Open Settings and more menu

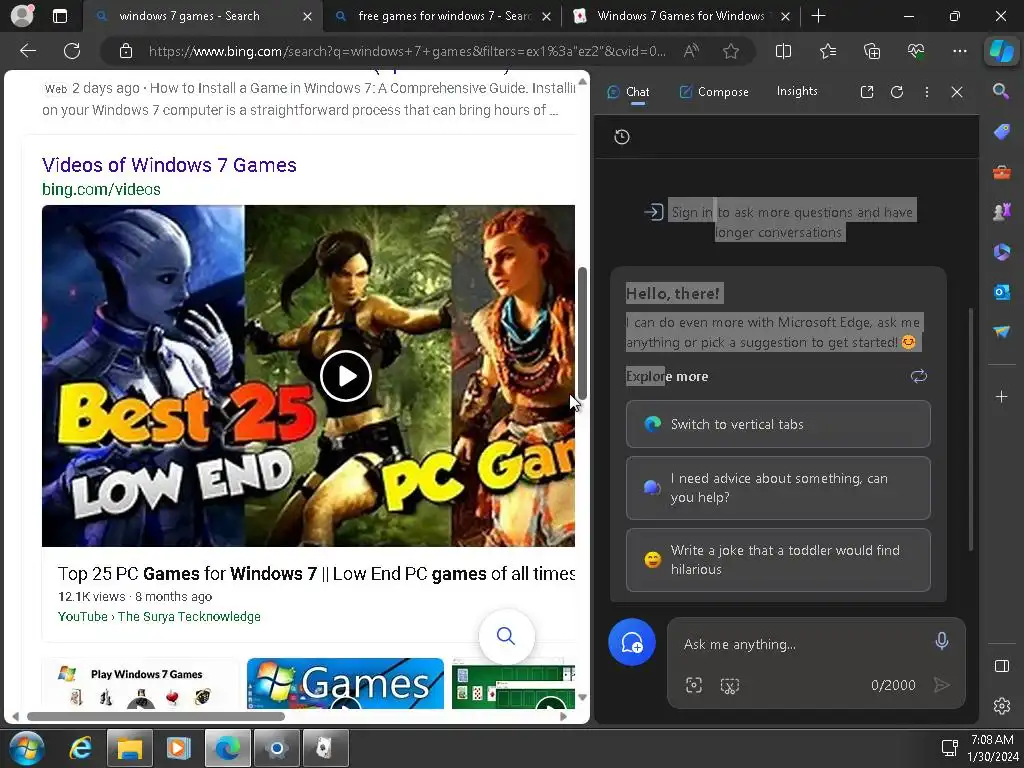[x=959, y=51]
